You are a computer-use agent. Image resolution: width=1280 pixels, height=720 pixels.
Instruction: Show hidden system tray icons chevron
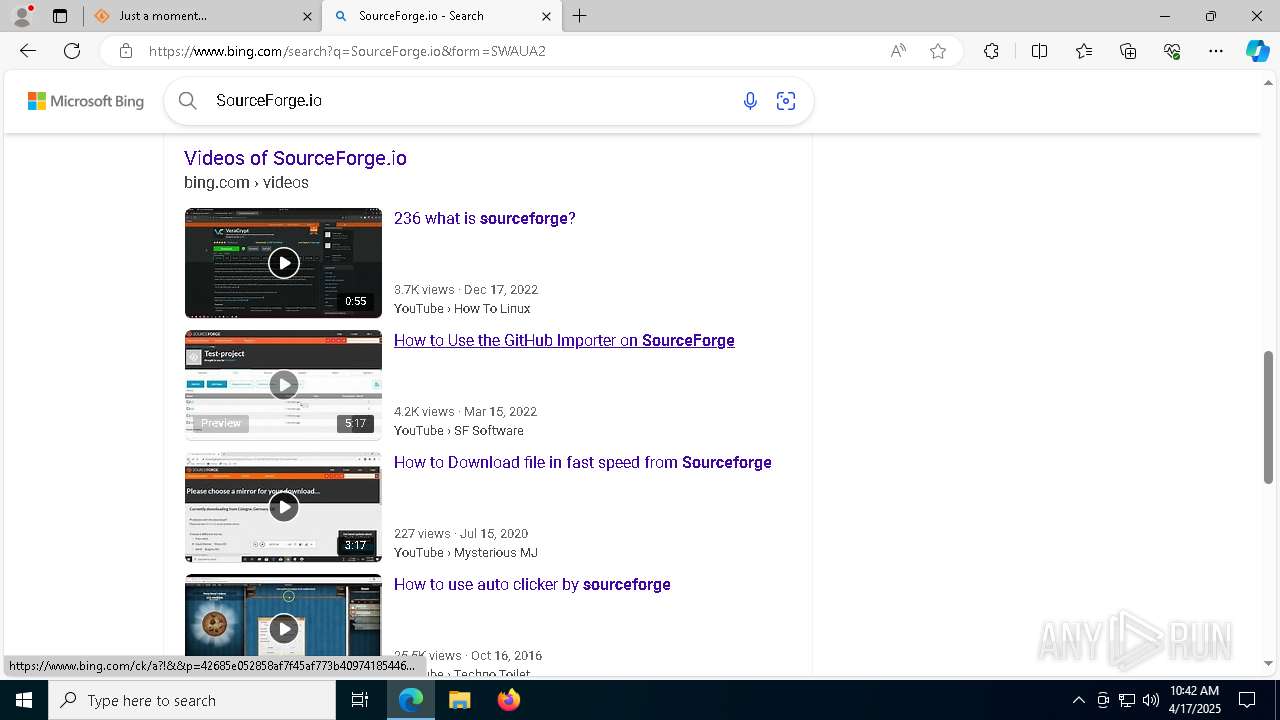click(1078, 700)
